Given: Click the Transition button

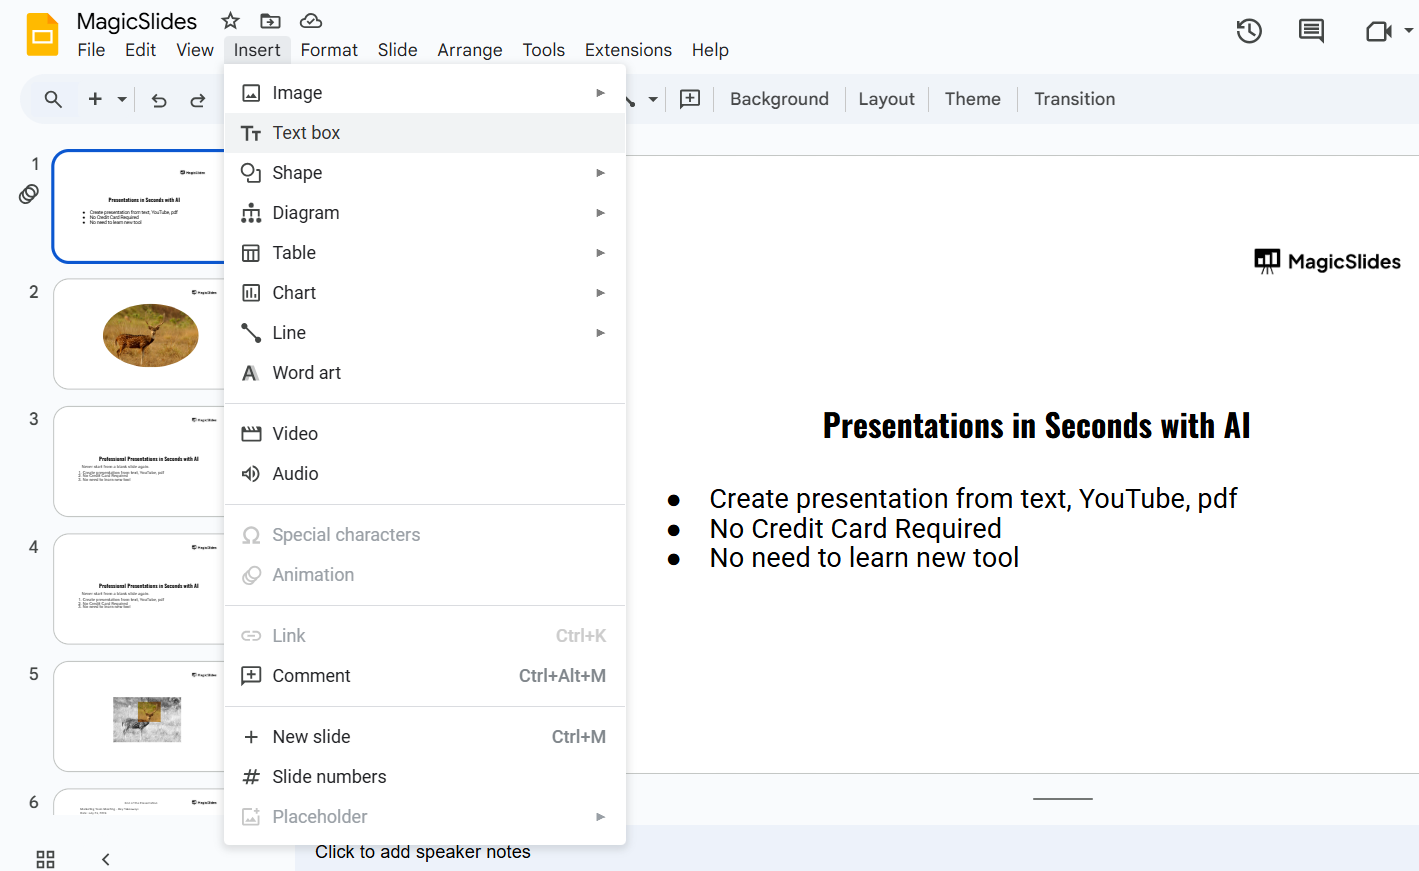Looking at the screenshot, I should click(x=1074, y=99).
